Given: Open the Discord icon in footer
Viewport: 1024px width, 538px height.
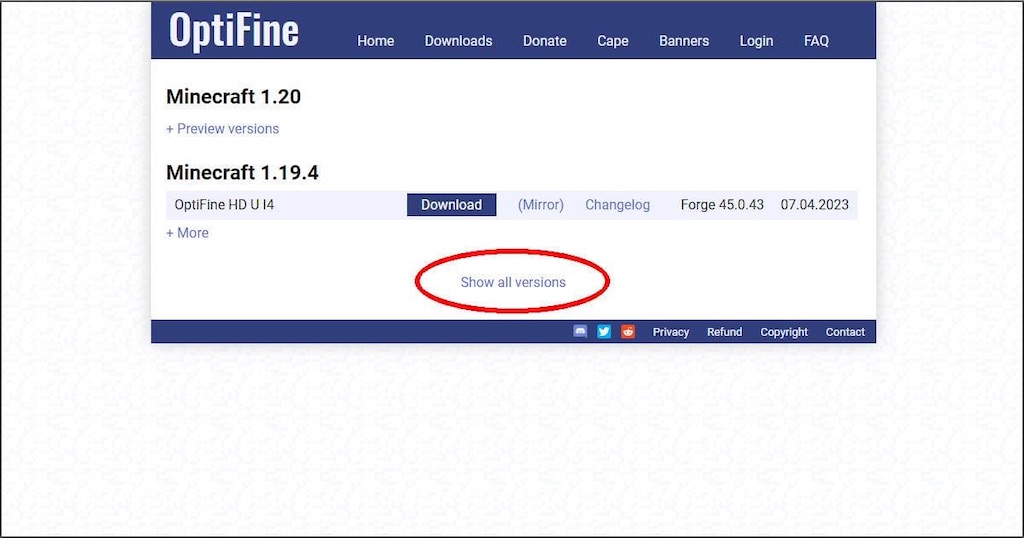Looking at the screenshot, I should [580, 331].
